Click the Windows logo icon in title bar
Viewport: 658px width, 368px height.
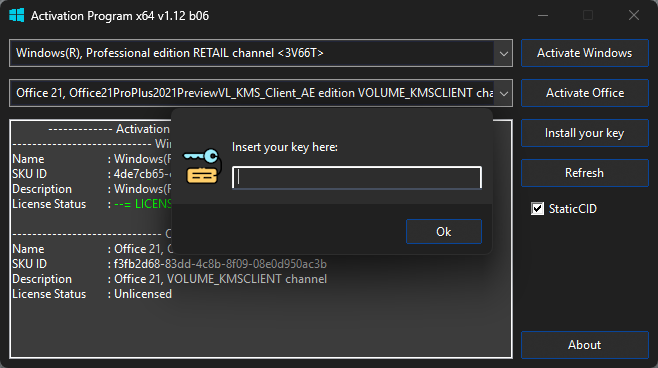tap(16, 16)
